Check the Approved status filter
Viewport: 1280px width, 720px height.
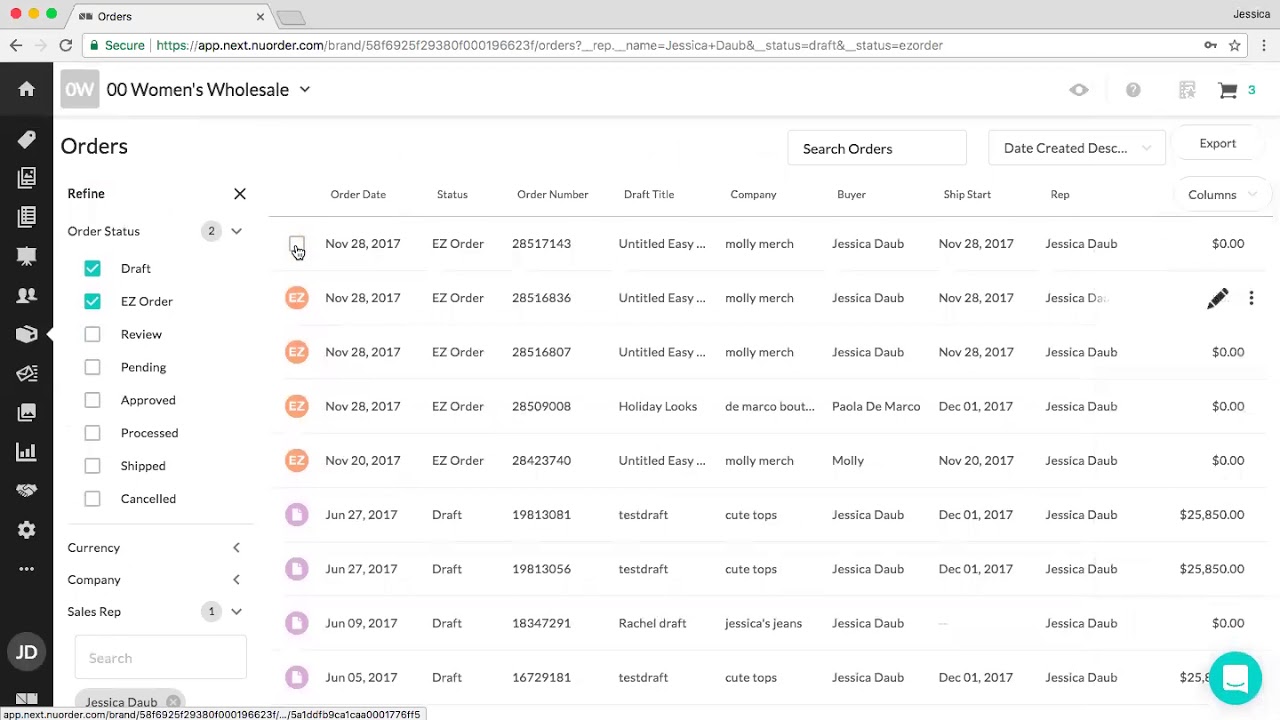(92, 400)
